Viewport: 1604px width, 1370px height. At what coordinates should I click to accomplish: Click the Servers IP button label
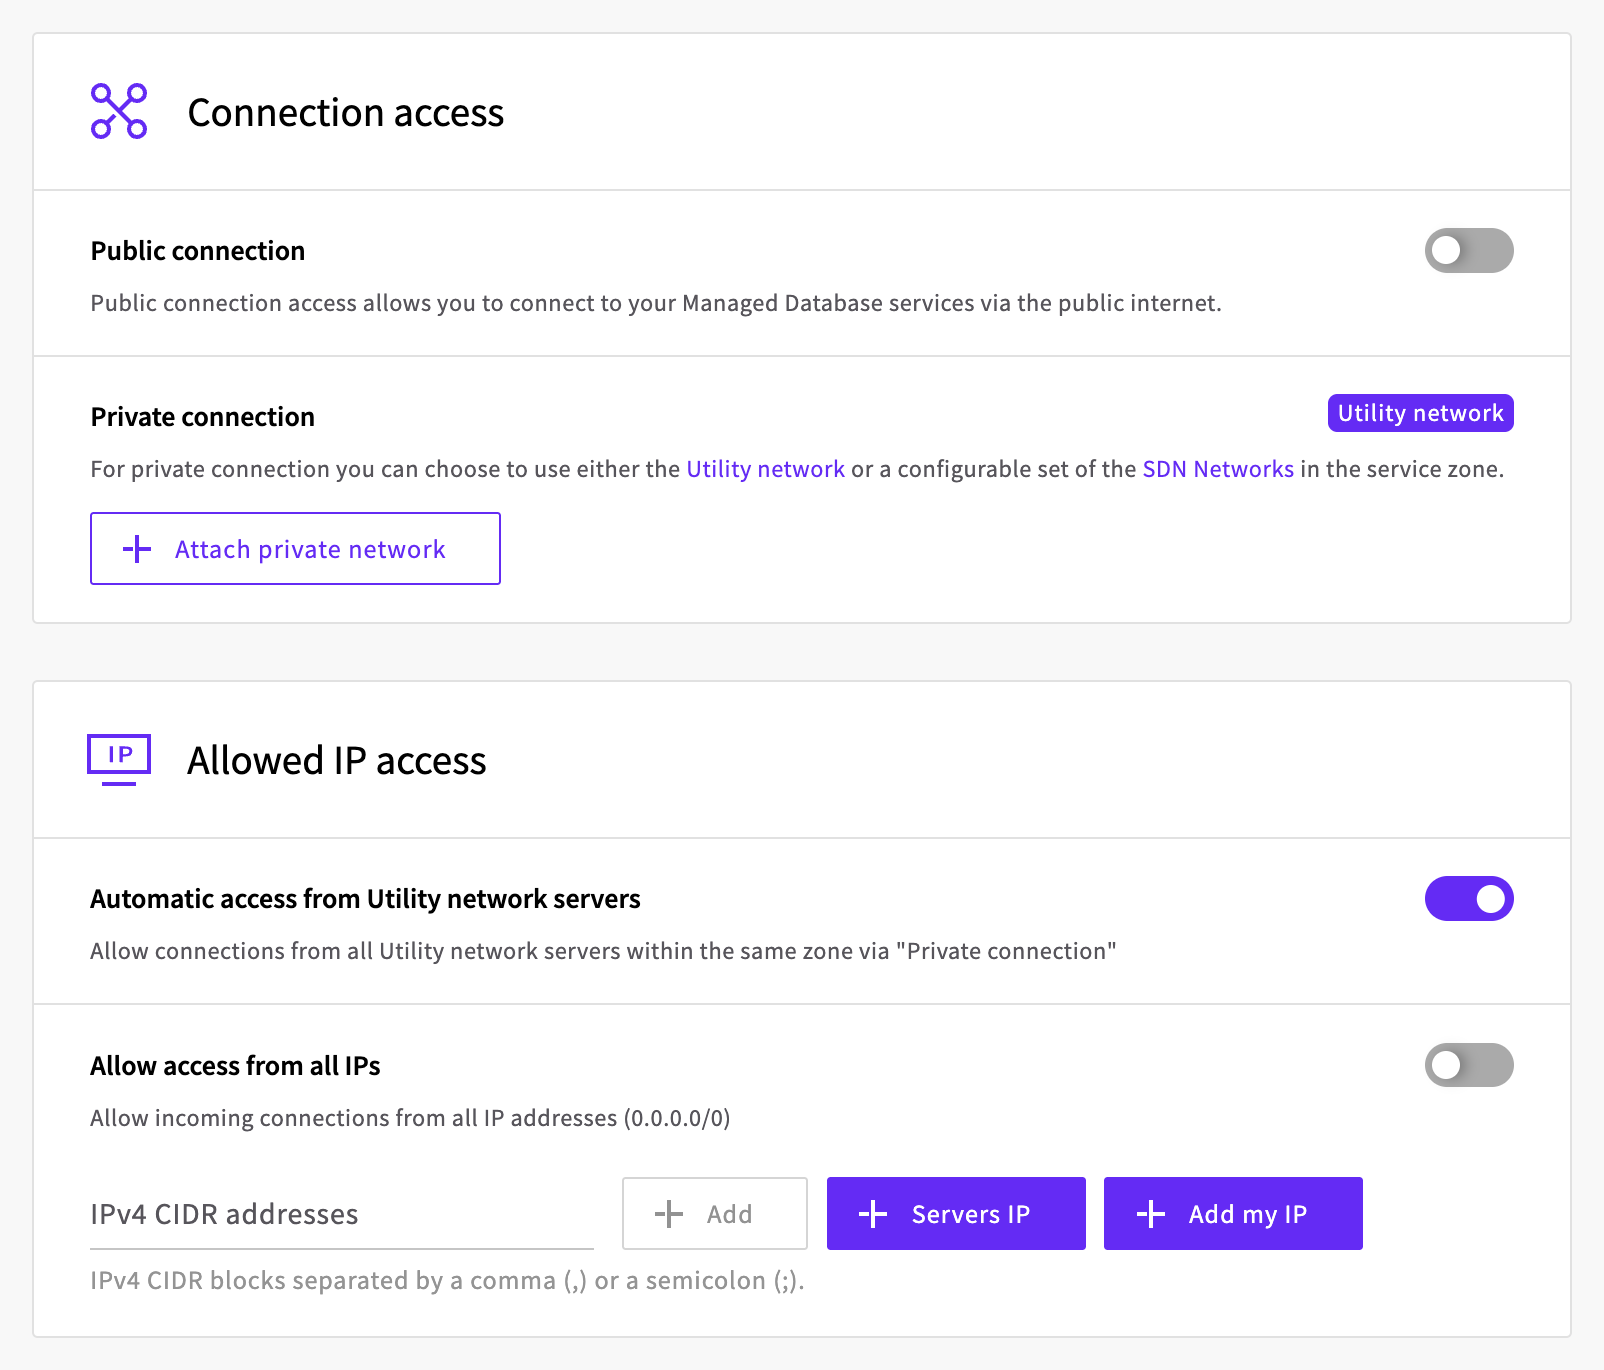coord(971,1214)
